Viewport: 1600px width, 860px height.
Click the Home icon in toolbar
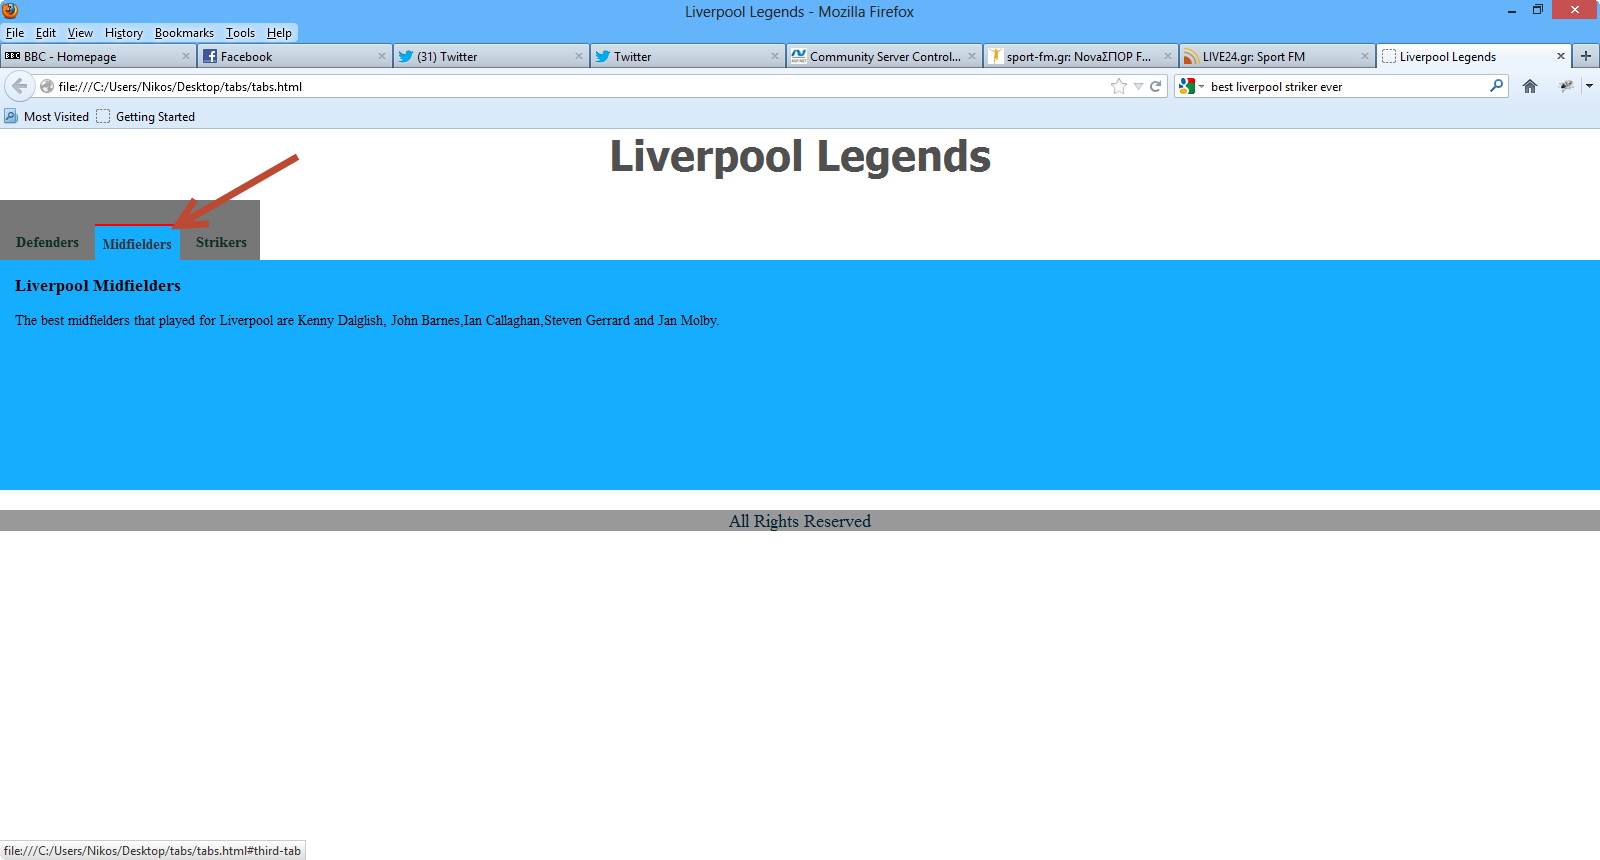pos(1530,86)
